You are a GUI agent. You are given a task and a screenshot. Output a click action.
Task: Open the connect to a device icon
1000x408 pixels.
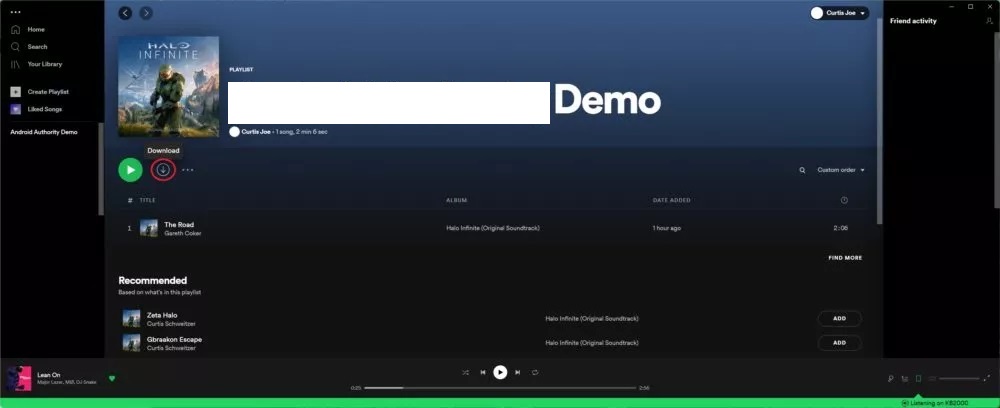[918, 379]
